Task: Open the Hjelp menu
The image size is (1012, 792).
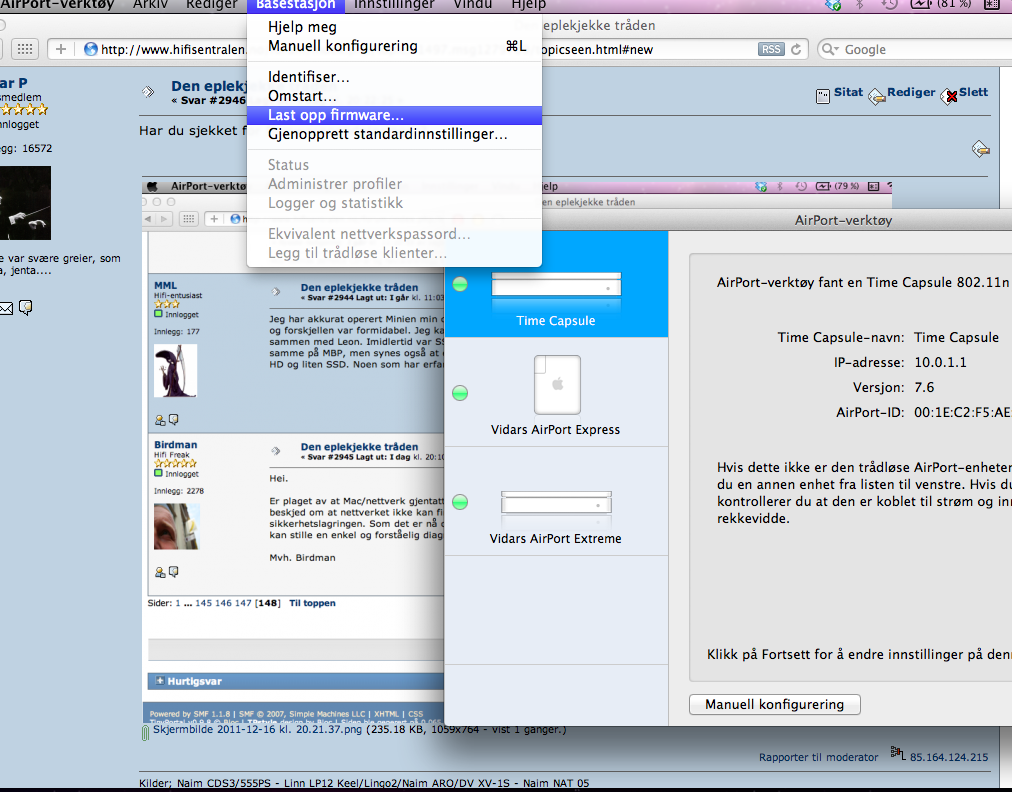Action: tap(528, 5)
